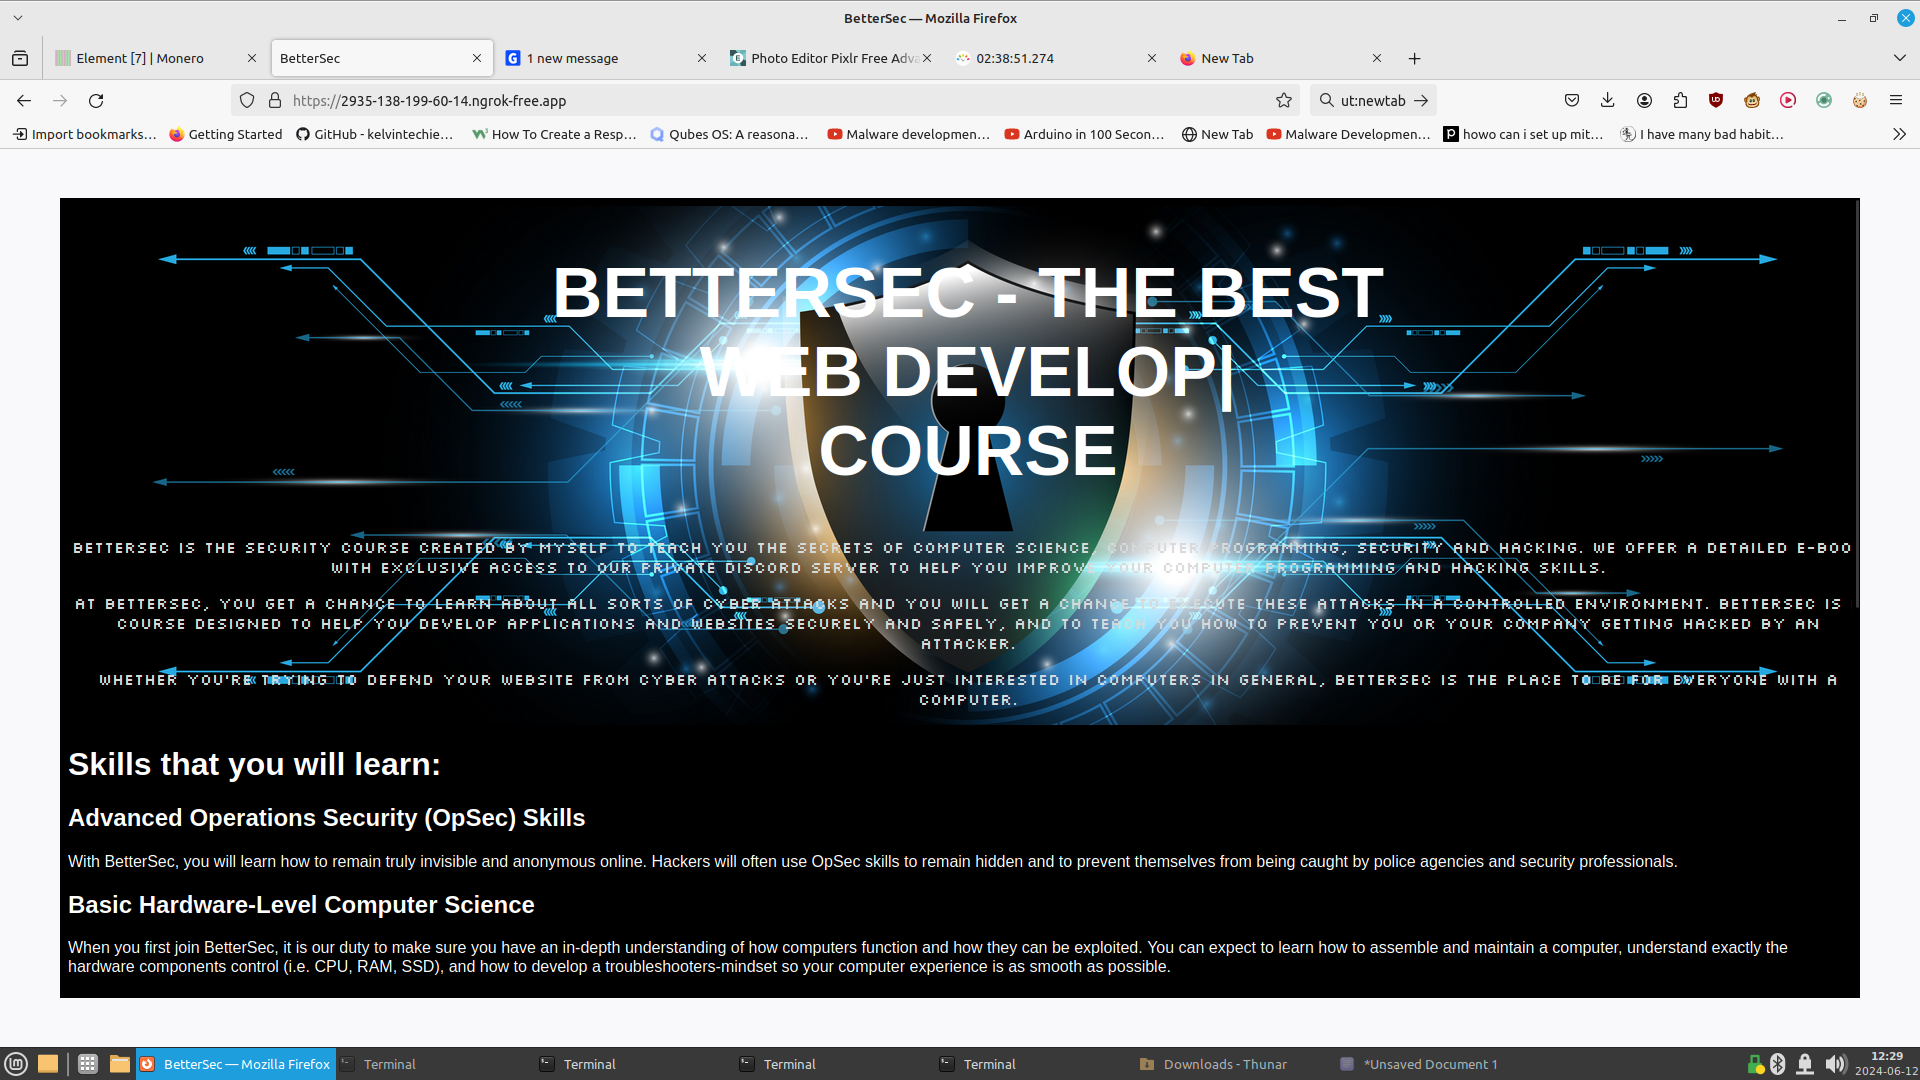
Task: Reload the current page
Action: click(x=96, y=100)
